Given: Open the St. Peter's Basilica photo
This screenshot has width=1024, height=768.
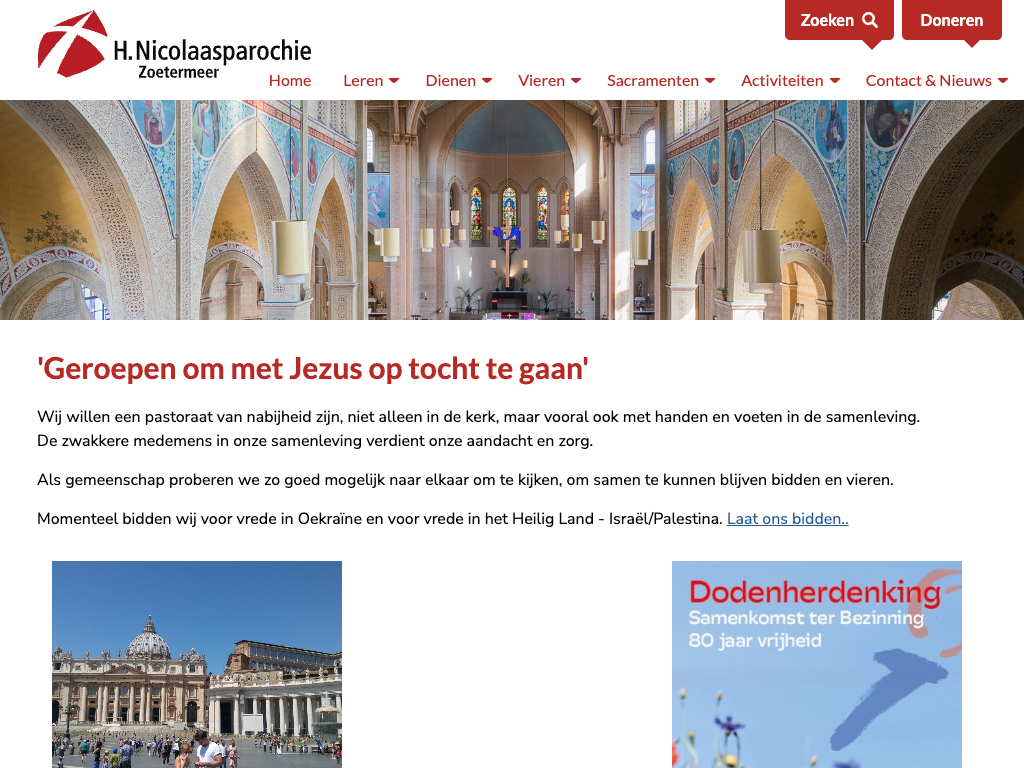Looking at the screenshot, I should pyautogui.click(x=197, y=664).
